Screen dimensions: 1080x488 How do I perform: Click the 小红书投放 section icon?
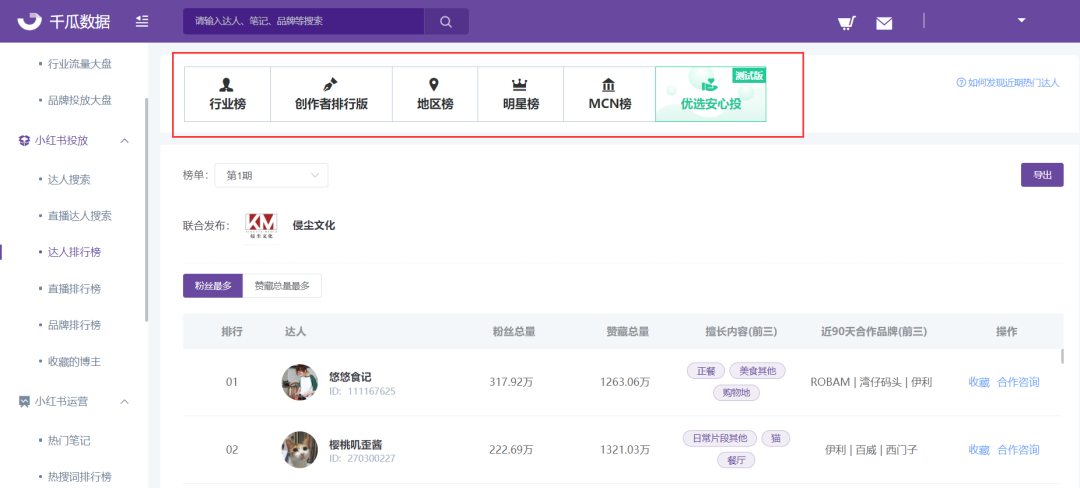point(24,140)
